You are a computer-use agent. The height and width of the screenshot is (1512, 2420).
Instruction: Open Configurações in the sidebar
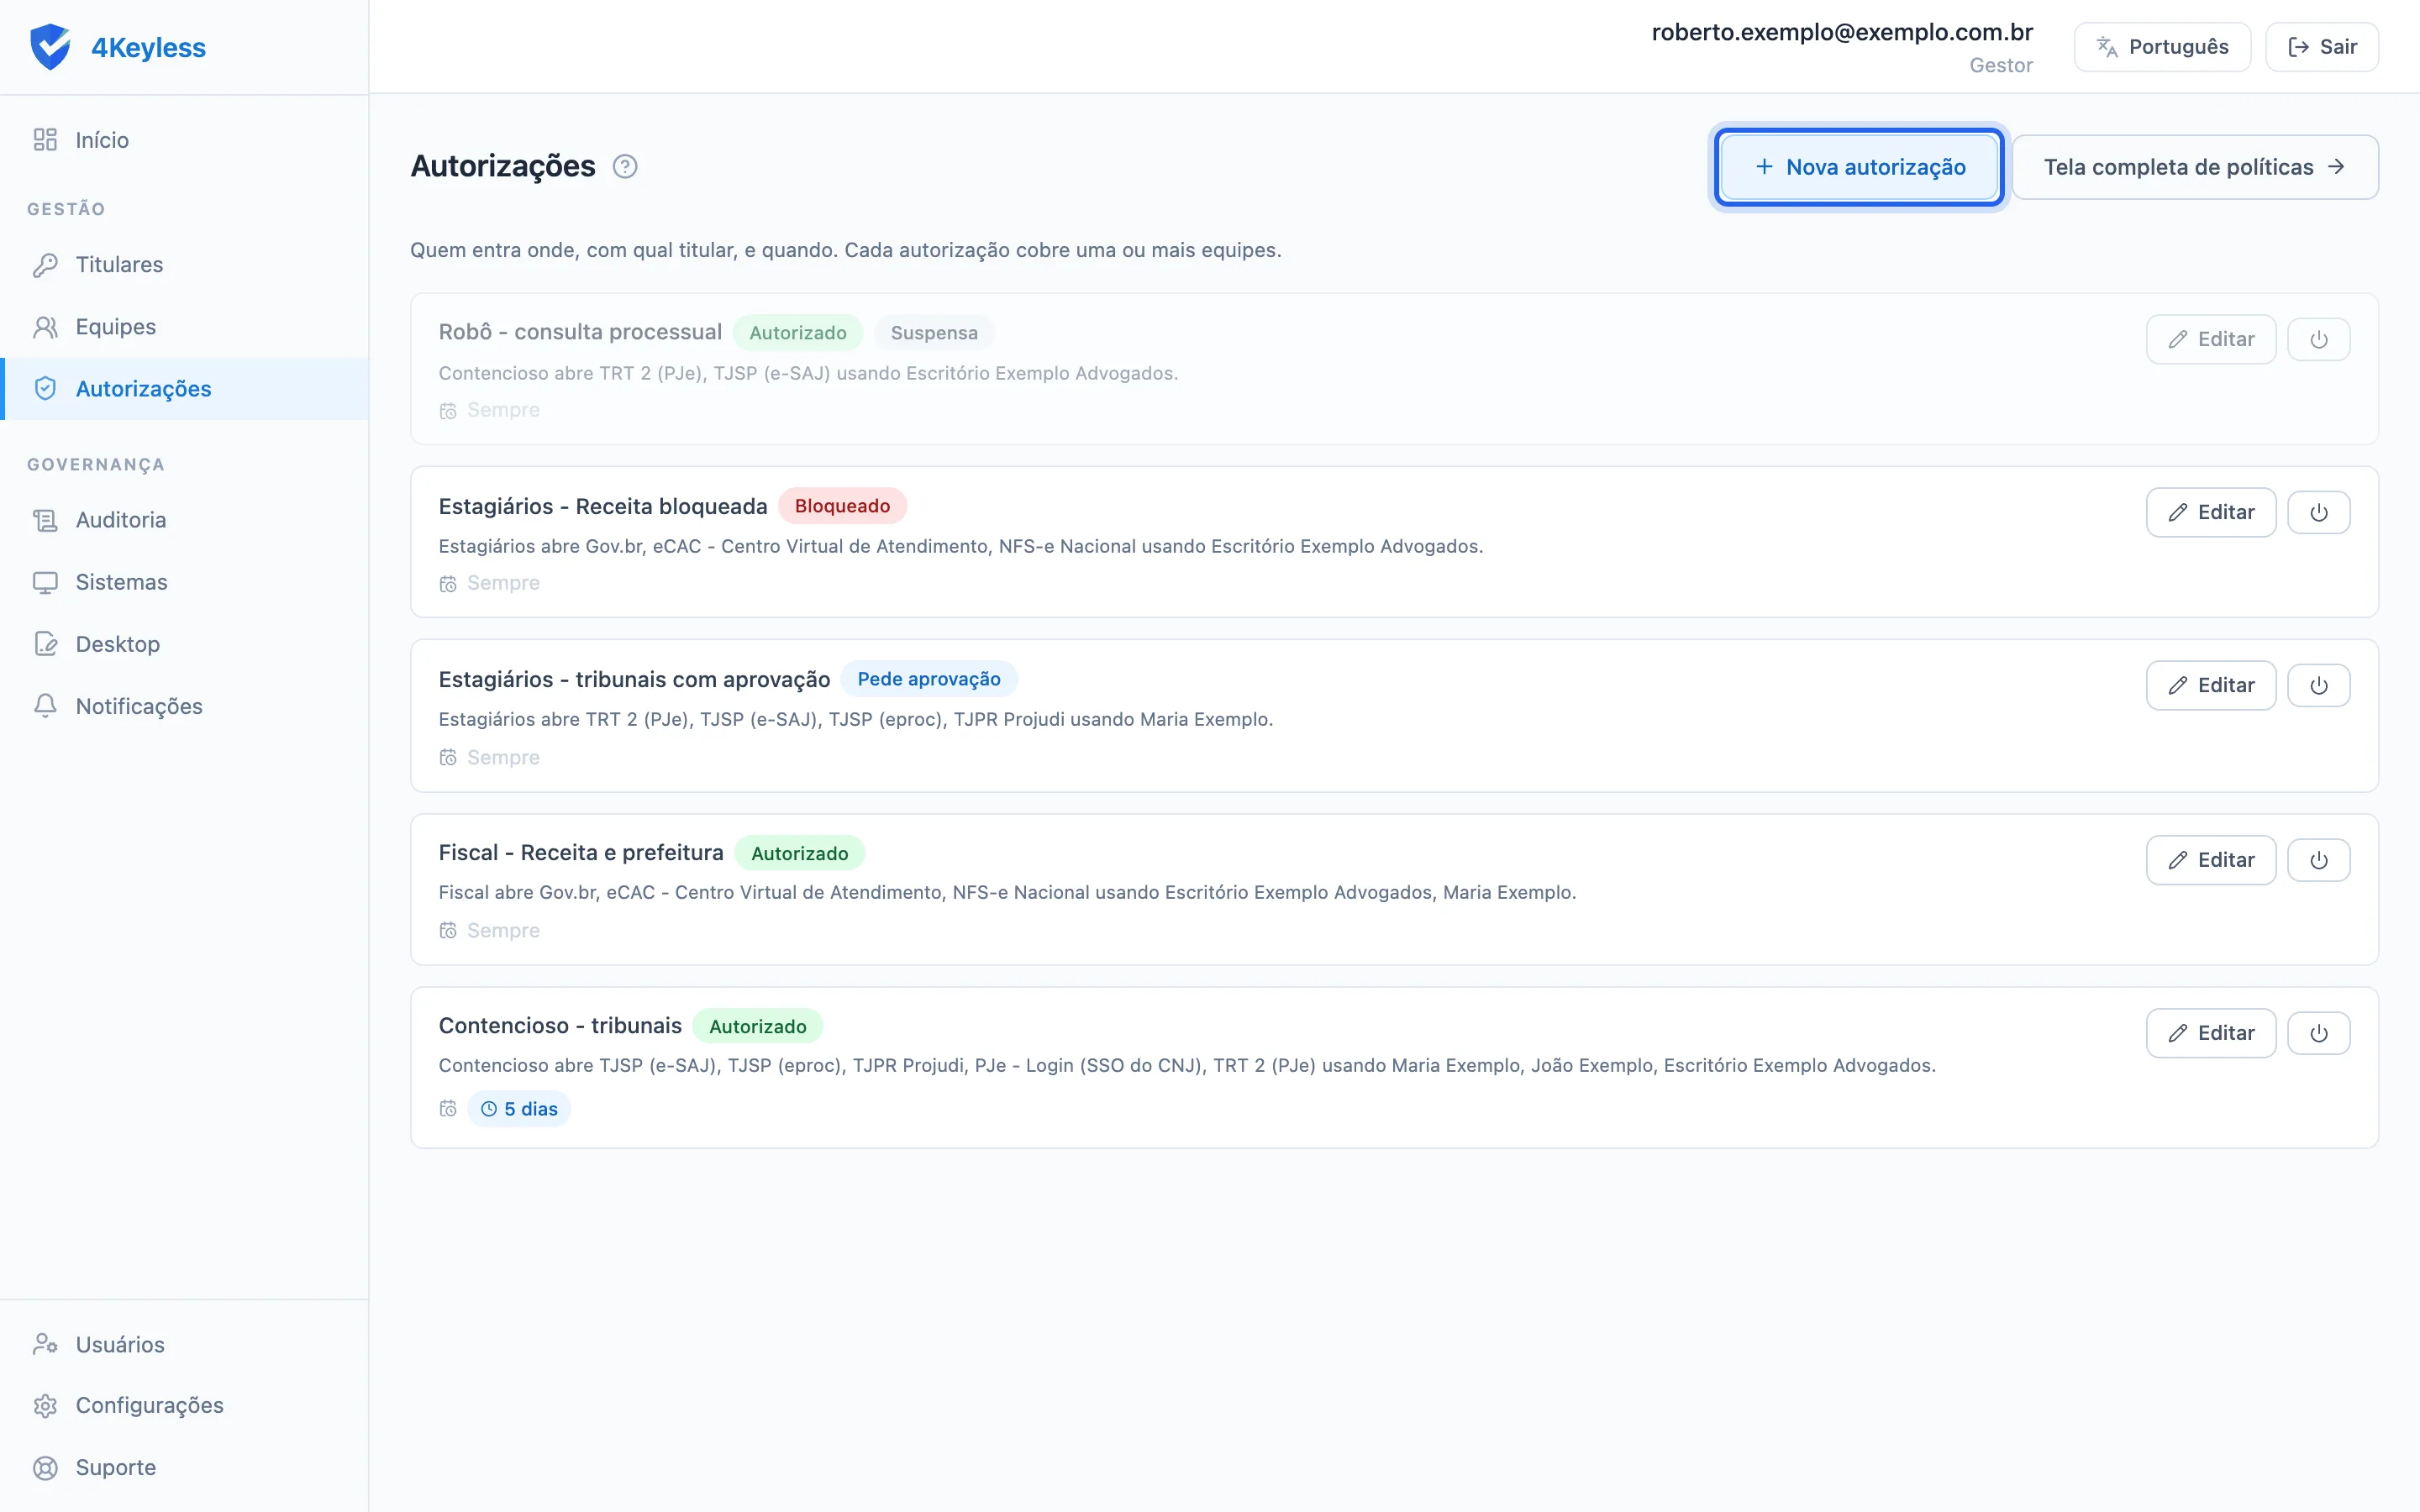[184, 1405]
